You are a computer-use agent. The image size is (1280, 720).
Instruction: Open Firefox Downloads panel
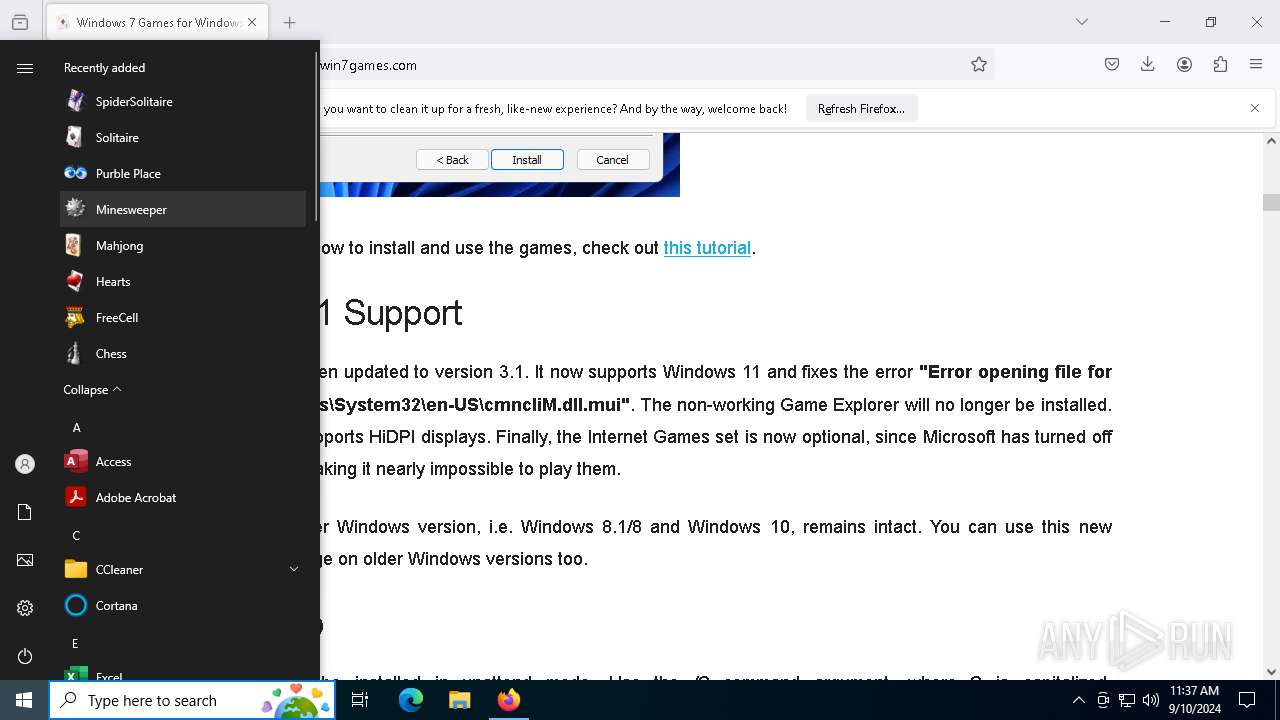tap(1148, 64)
